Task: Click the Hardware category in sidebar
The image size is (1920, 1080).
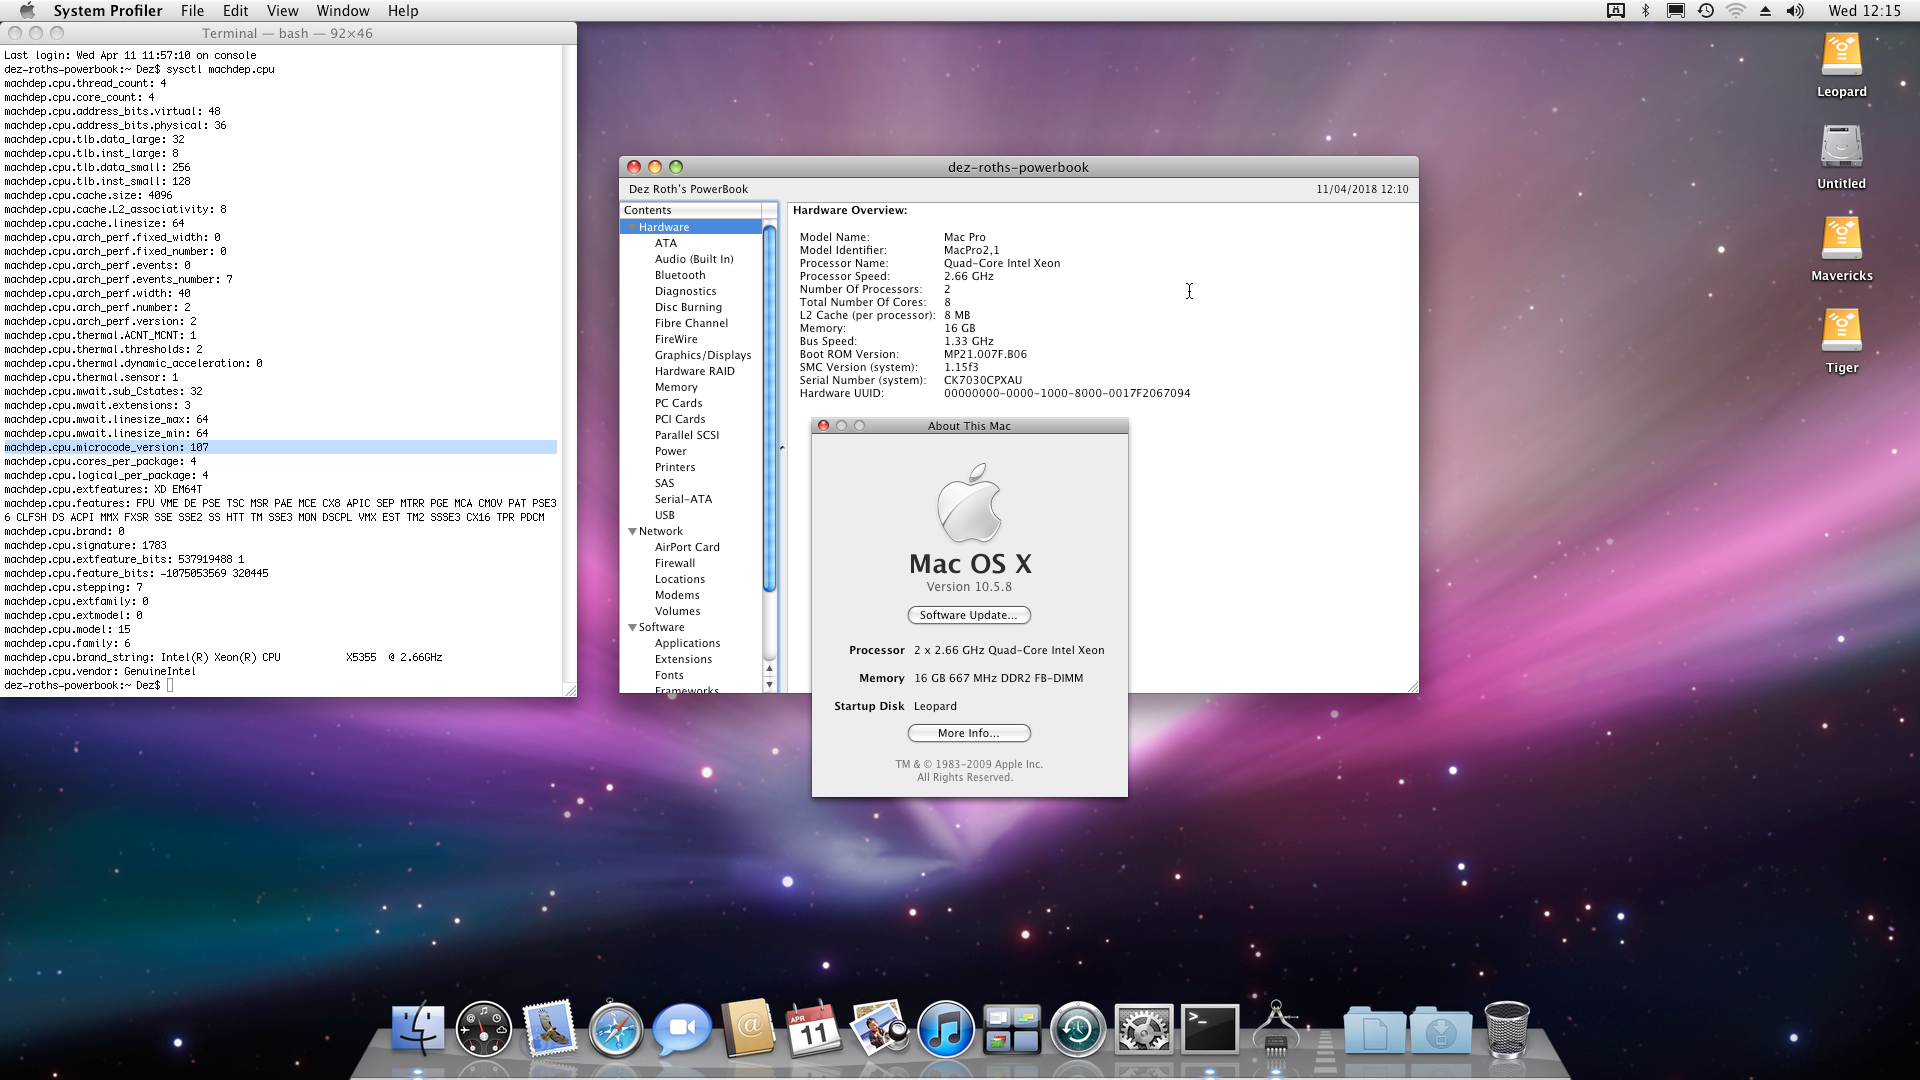Action: [x=665, y=225]
